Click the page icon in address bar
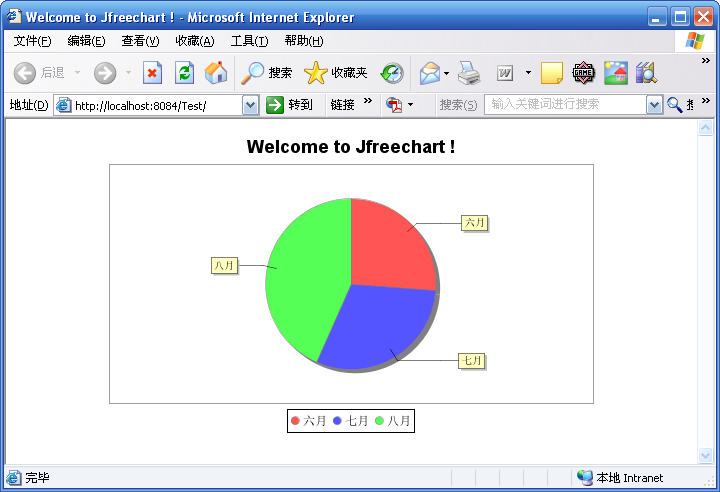 64,105
